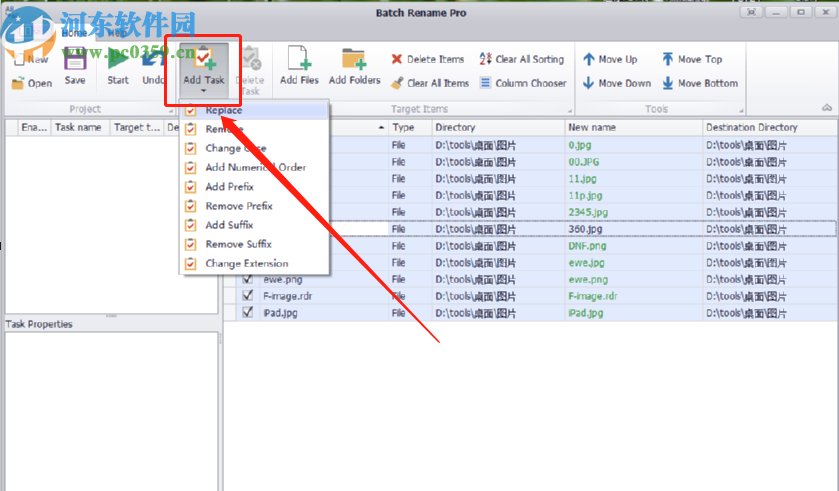Click the Move Up arrow icon

tap(589, 60)
